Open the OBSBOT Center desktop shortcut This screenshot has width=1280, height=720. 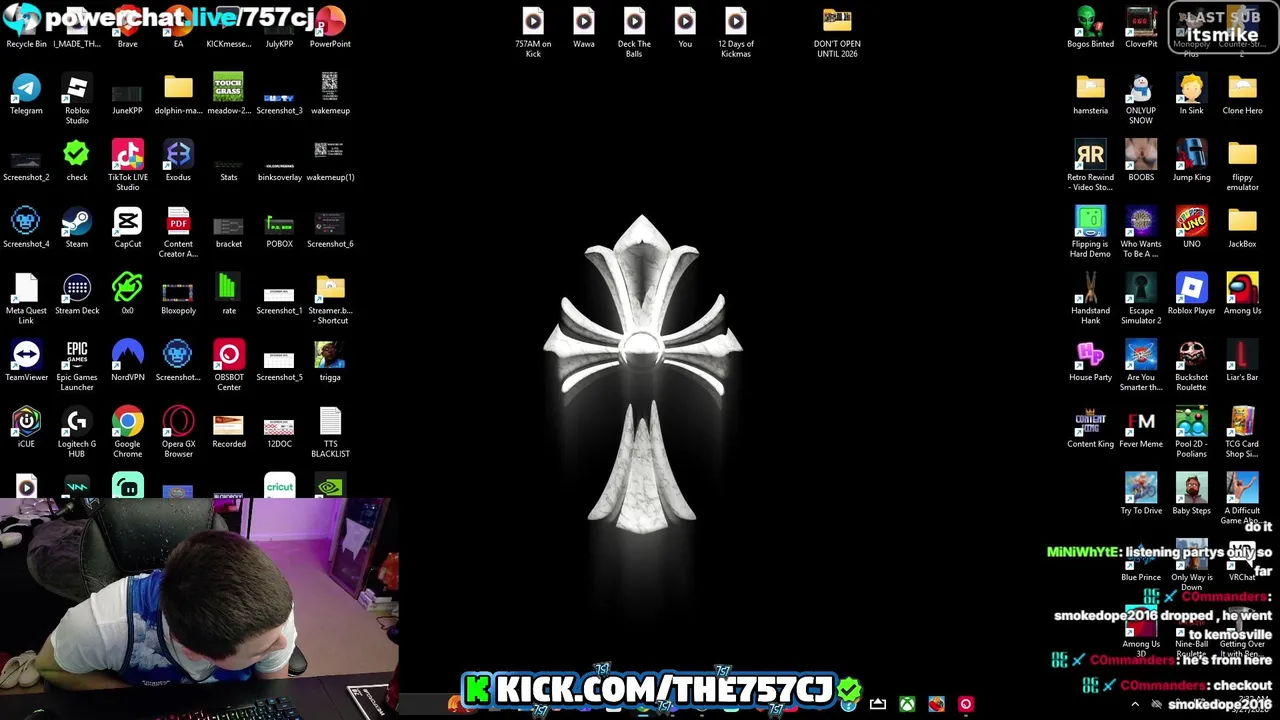[229, 366]
